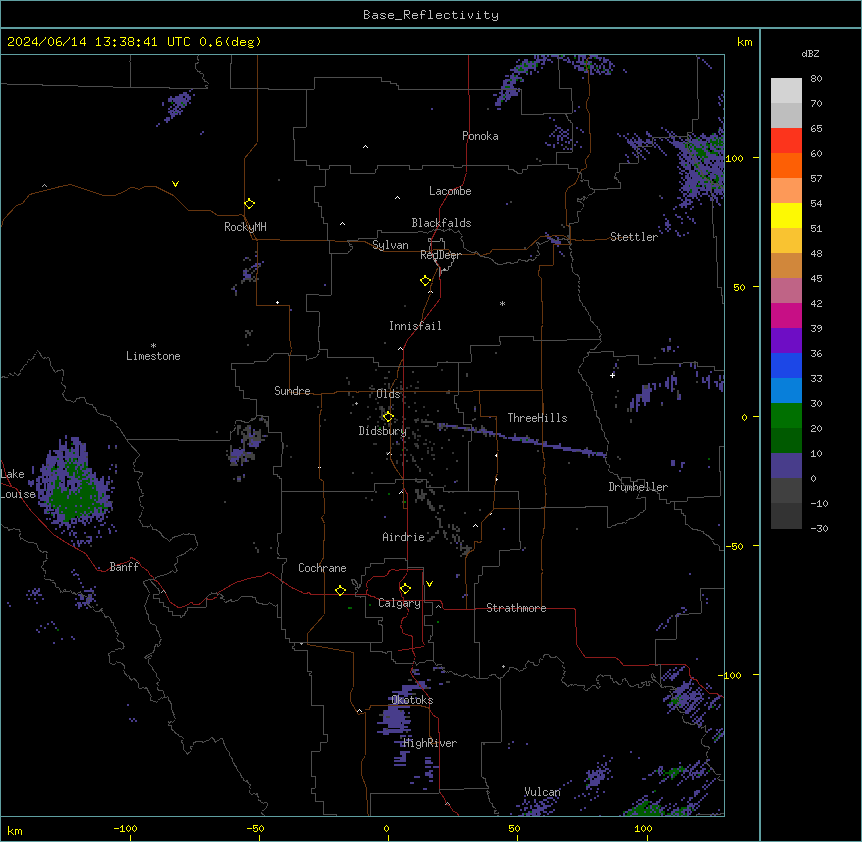Screen dimensions: 862x842
Task: Click the yellow V marker east of Calgary
Action: pos(429,584)
